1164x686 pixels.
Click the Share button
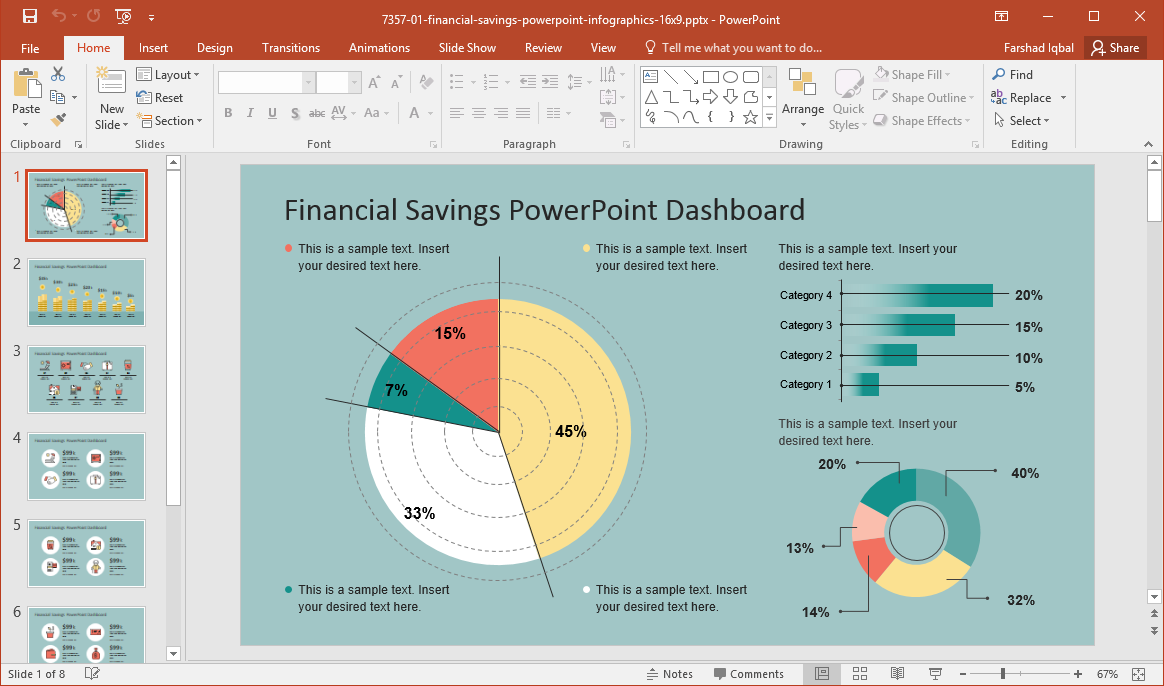point(1115,48)
